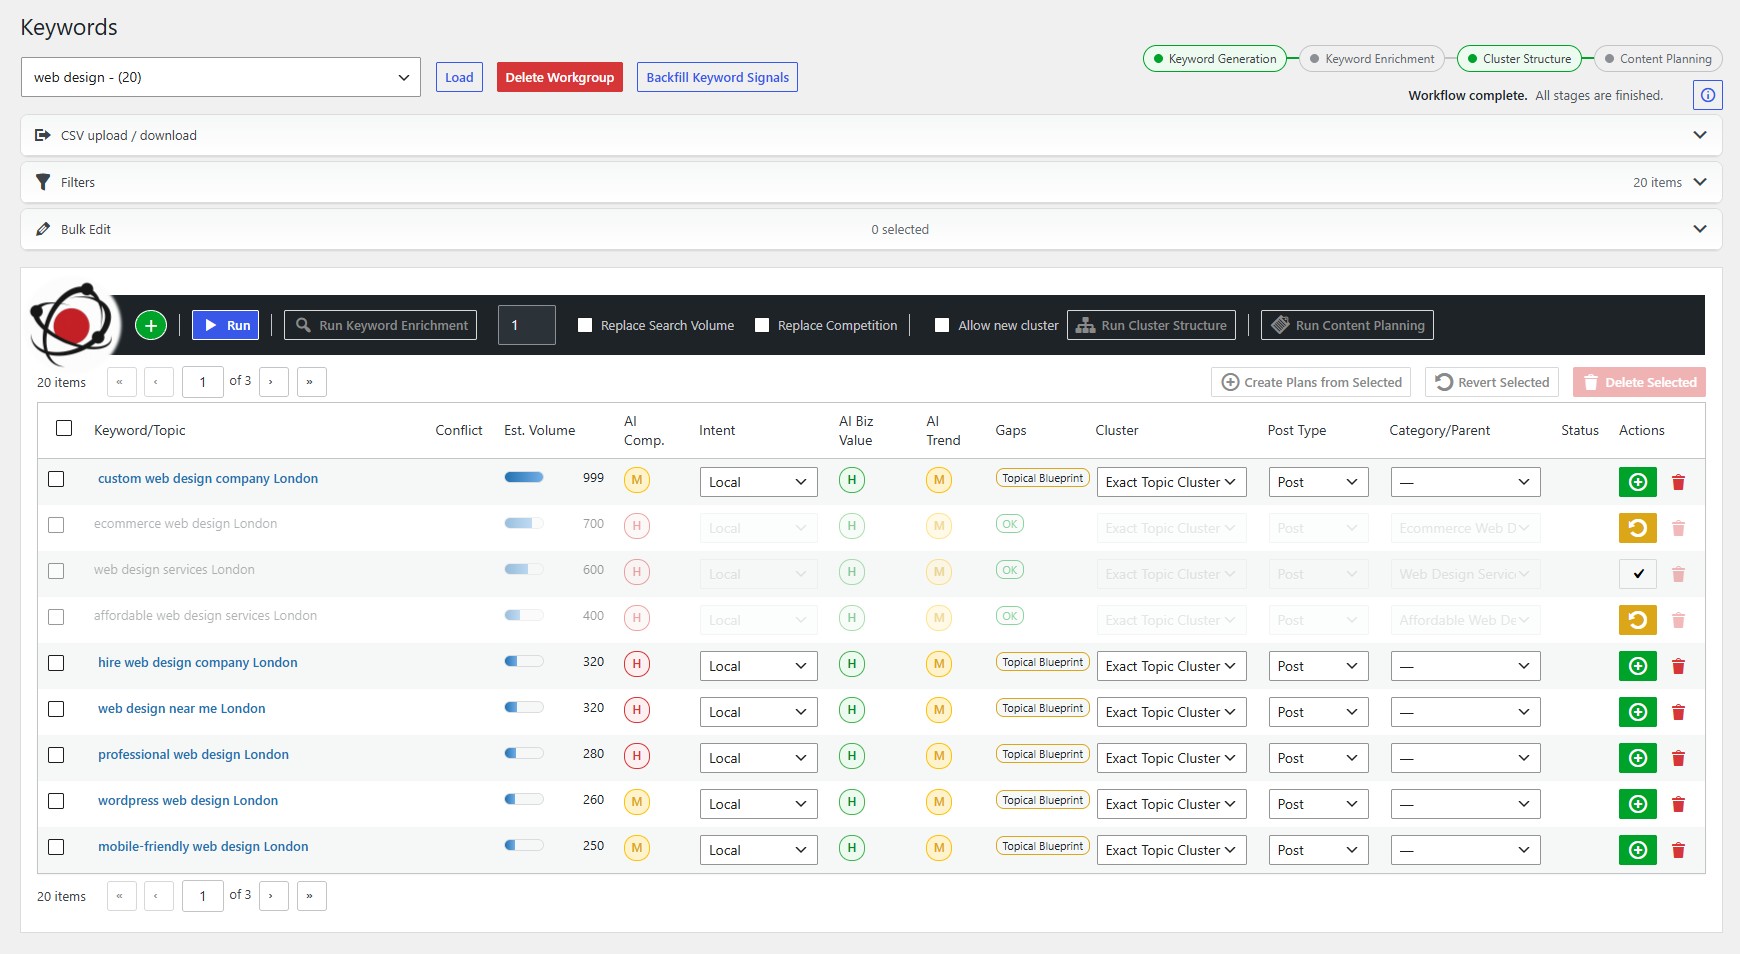The width and height of the screenshot is (1740, 954).
Task: Select checkbox for web design near me London
Action: [x=56, y=709]
